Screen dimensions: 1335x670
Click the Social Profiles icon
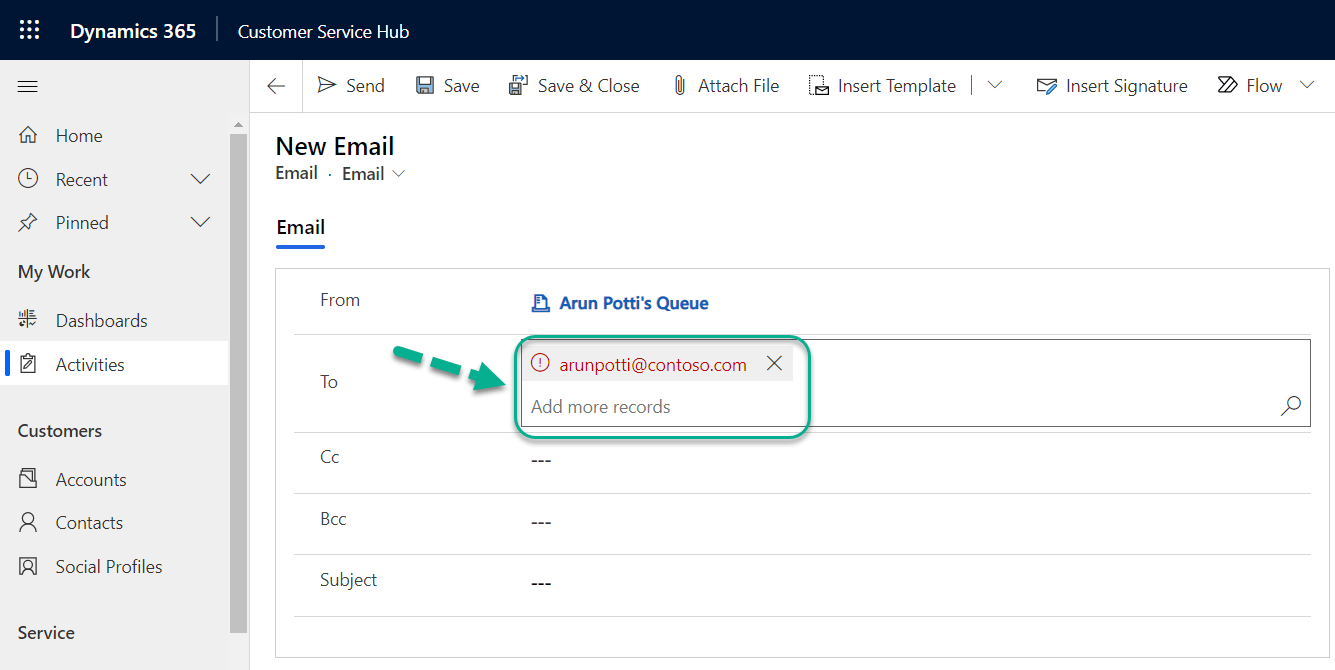coord(28,566)
